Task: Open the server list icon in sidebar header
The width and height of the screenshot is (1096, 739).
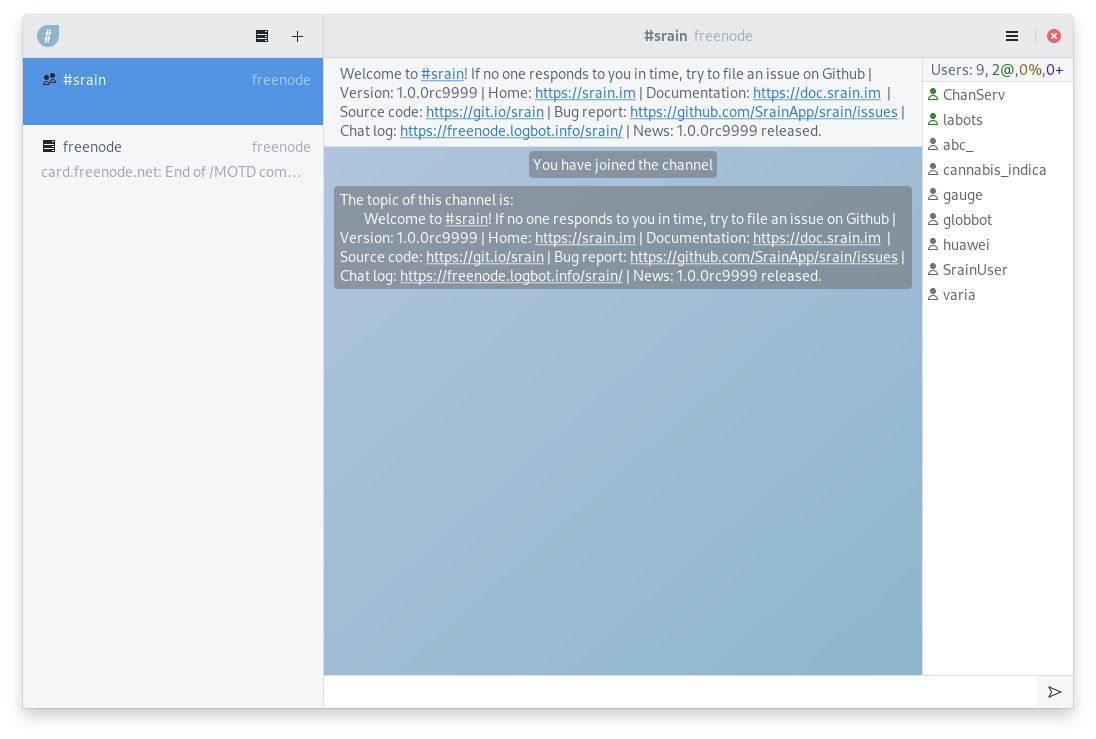Action: (x=262, y=36)
